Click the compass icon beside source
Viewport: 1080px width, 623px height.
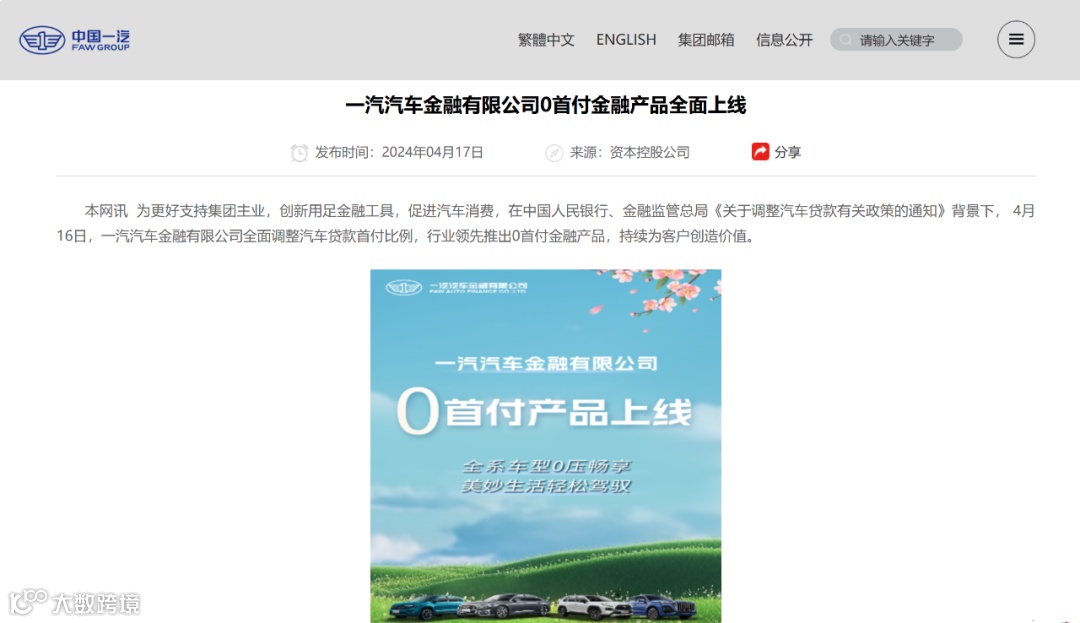pos(554,153)
